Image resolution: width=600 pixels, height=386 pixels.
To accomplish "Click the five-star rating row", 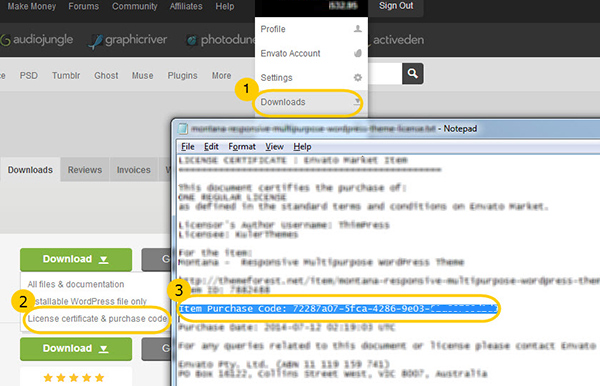I will coord(74,378).
